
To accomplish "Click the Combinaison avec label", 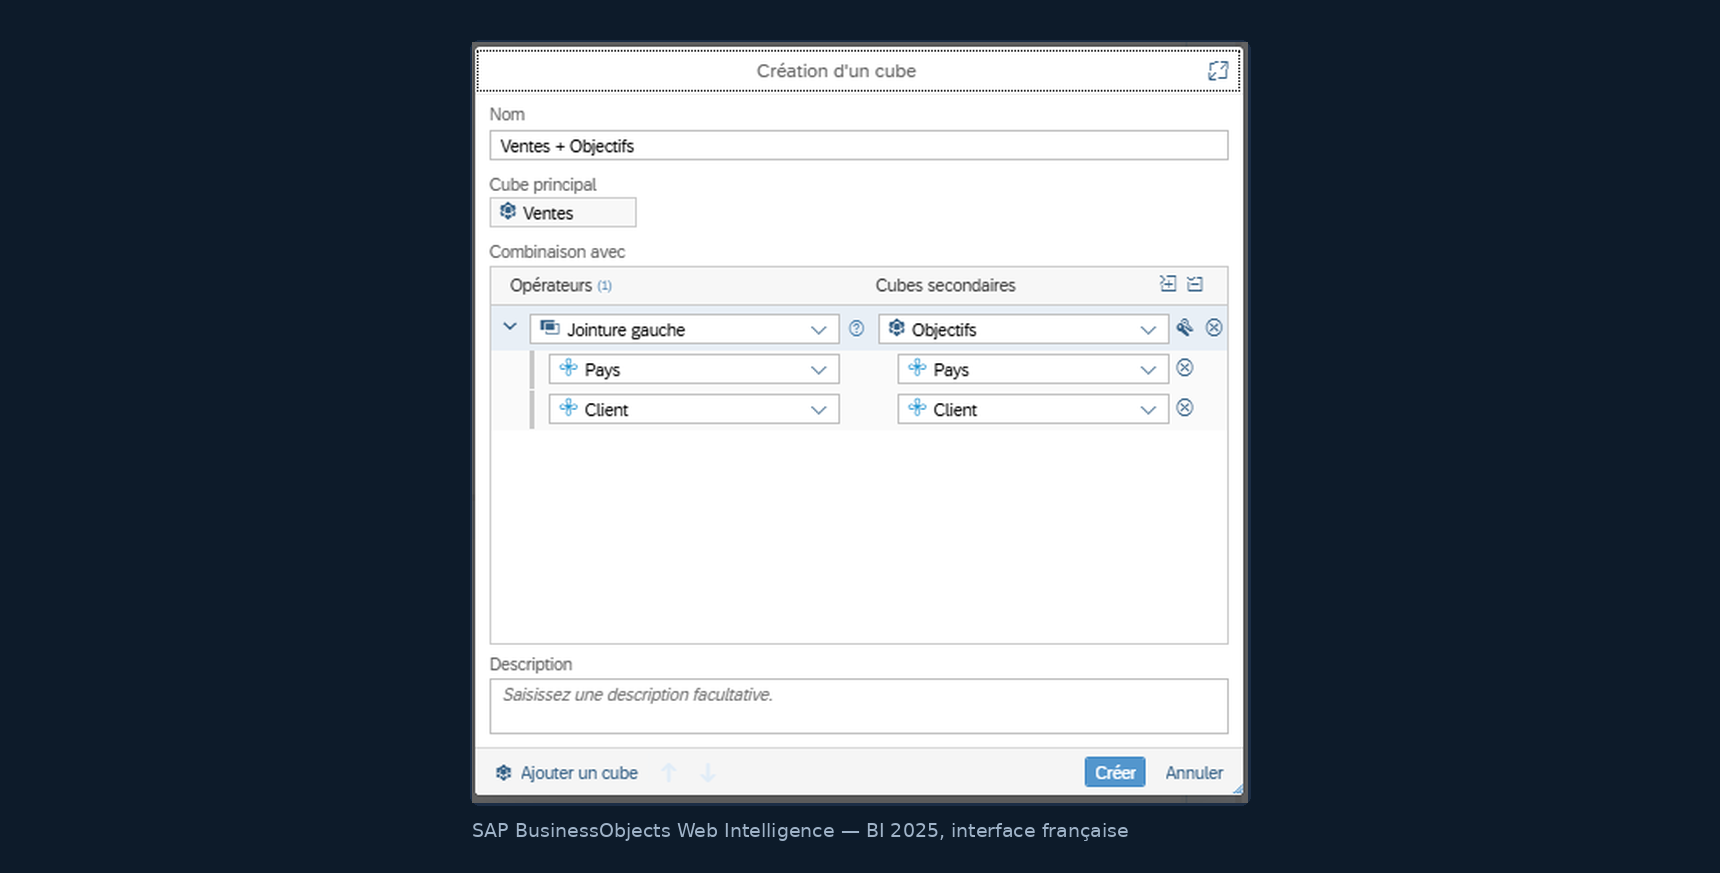I will 557,252.
